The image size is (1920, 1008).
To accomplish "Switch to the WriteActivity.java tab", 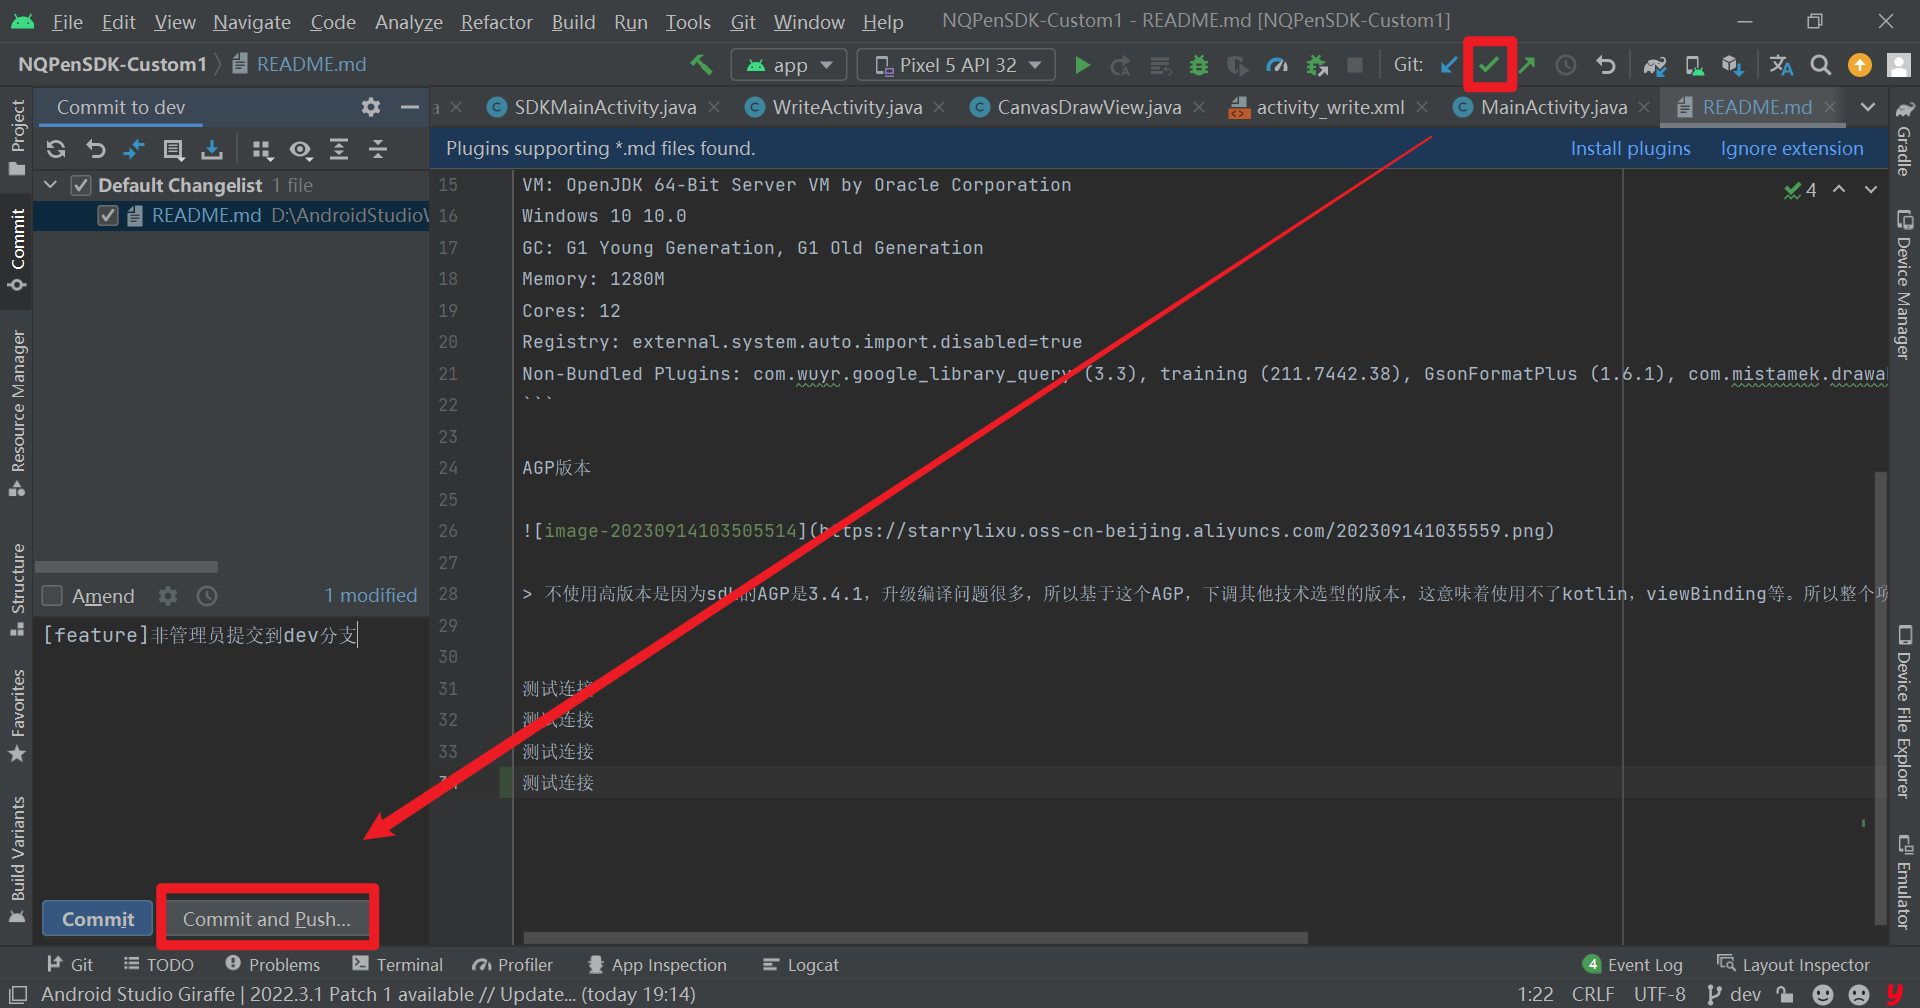I will 846,107.
